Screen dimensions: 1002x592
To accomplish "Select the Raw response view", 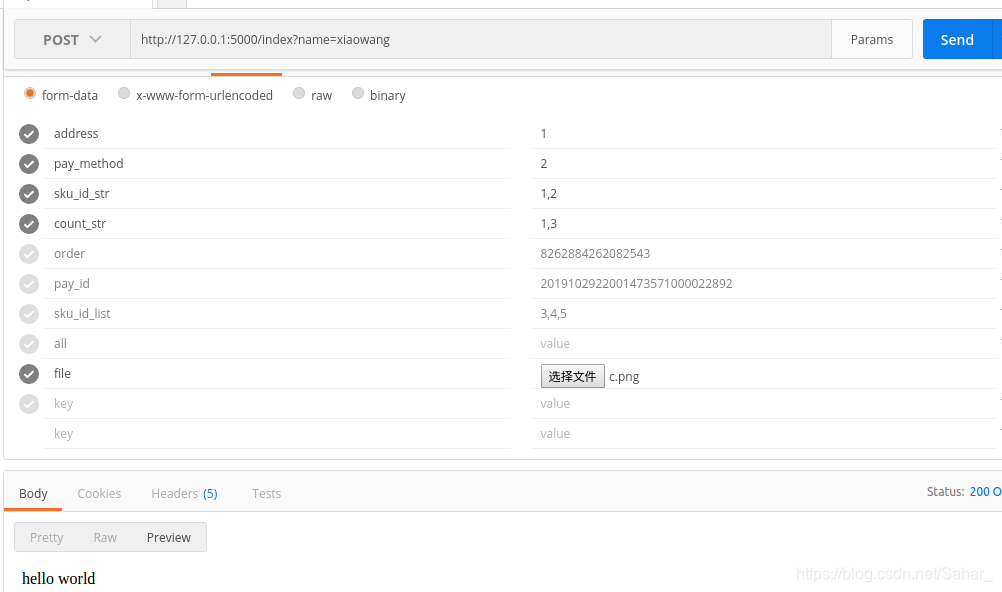I will [x=105, y=538].
